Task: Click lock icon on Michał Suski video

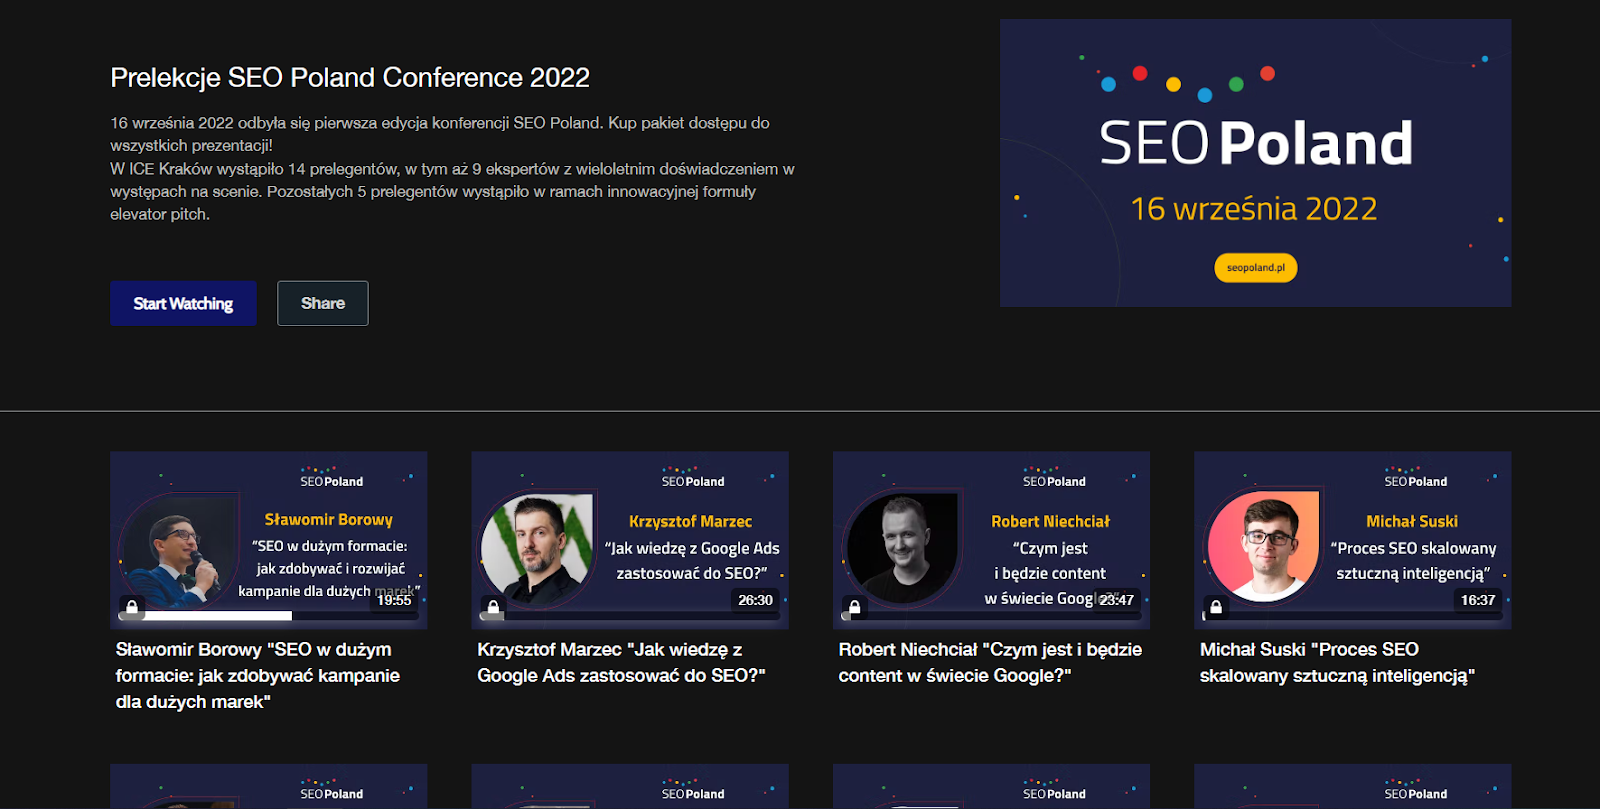Action: [1216, 606]
